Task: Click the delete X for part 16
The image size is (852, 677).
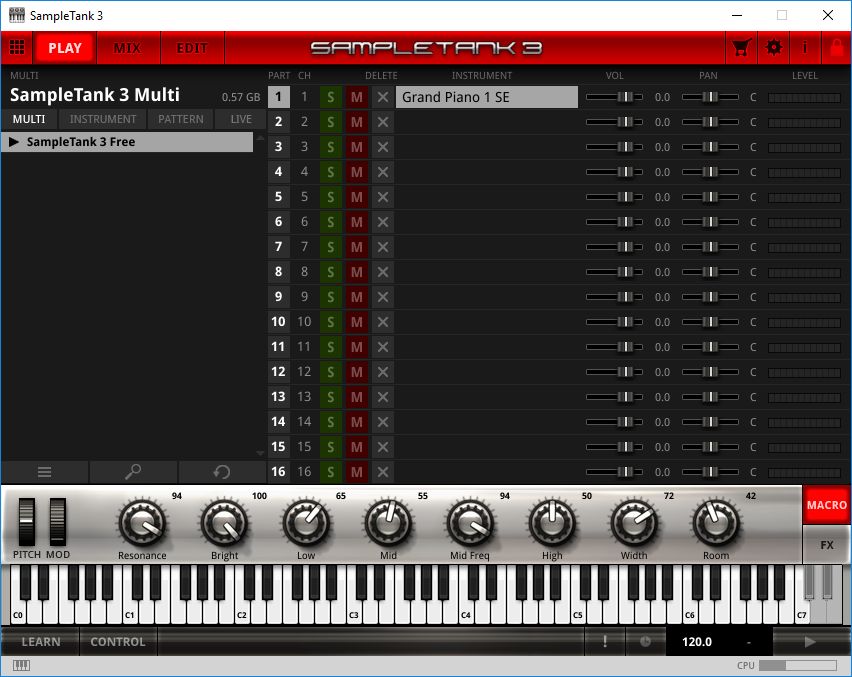Action: tap(383, 472)
